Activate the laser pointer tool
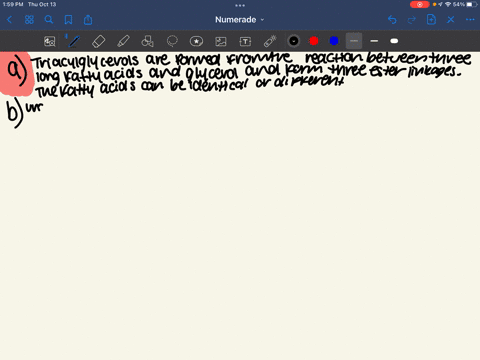Screen dimensions: 480x360 coord(270,41)
